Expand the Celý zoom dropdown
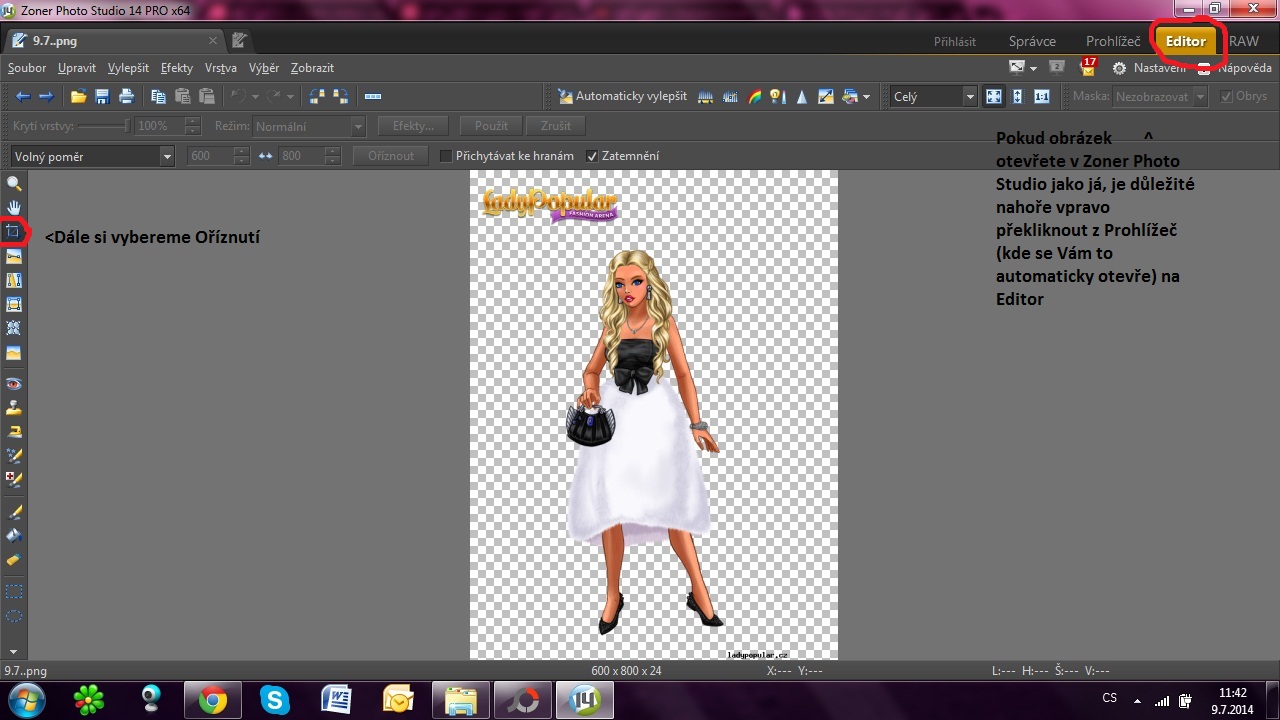 (x=969, y=97)
